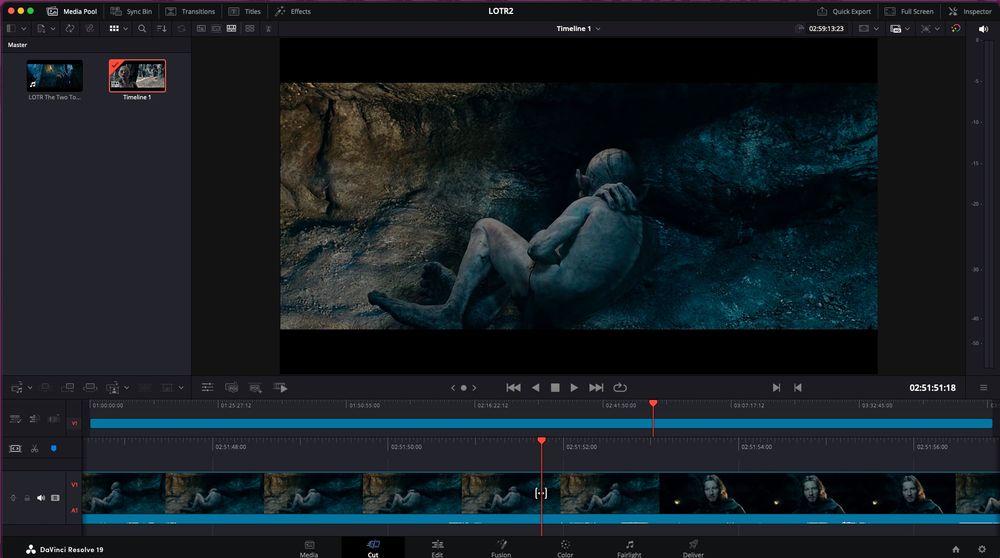Open the viewer options hamburger menu
1000x558 pixels.
click(x=983, y=388)
